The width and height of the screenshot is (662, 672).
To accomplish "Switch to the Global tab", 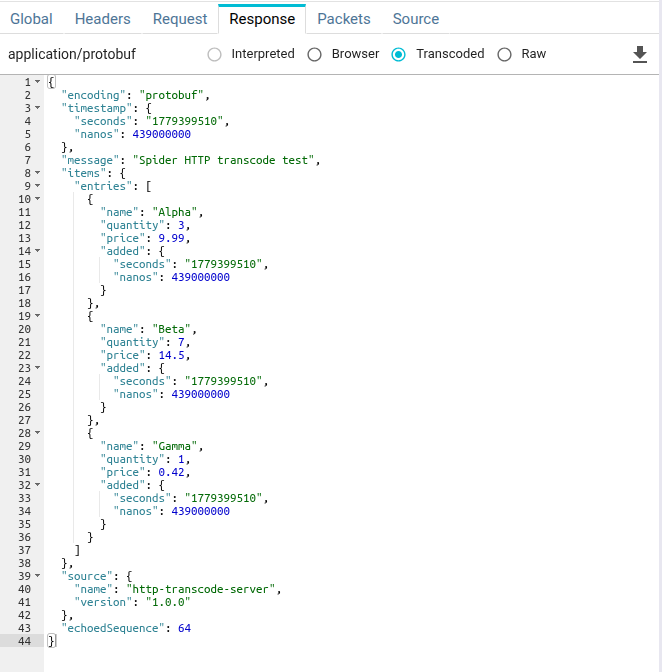I will point(31,19).
